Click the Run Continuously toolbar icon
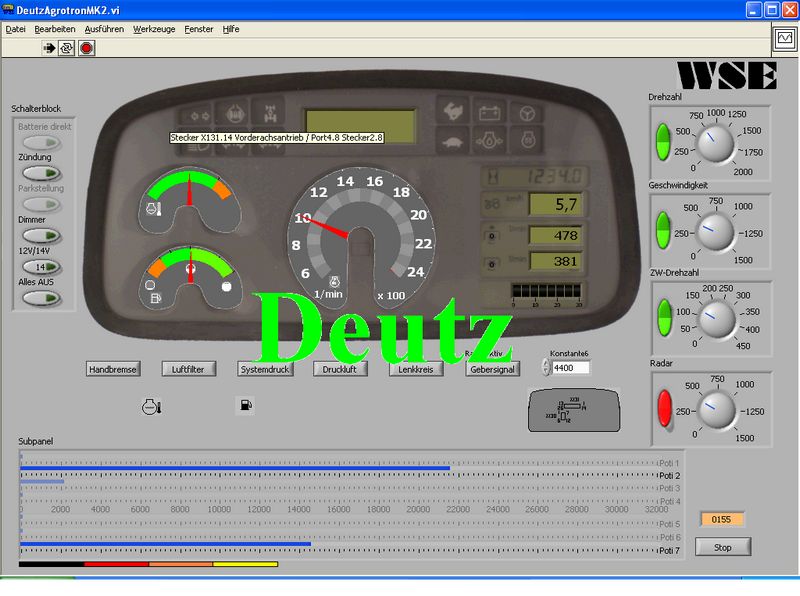This screenshot has height=596, width=800. [x=66, y=48]
